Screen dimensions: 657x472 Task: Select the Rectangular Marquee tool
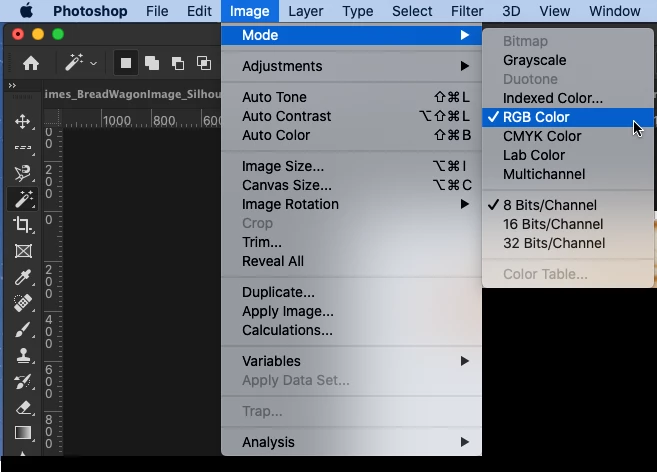23,147
